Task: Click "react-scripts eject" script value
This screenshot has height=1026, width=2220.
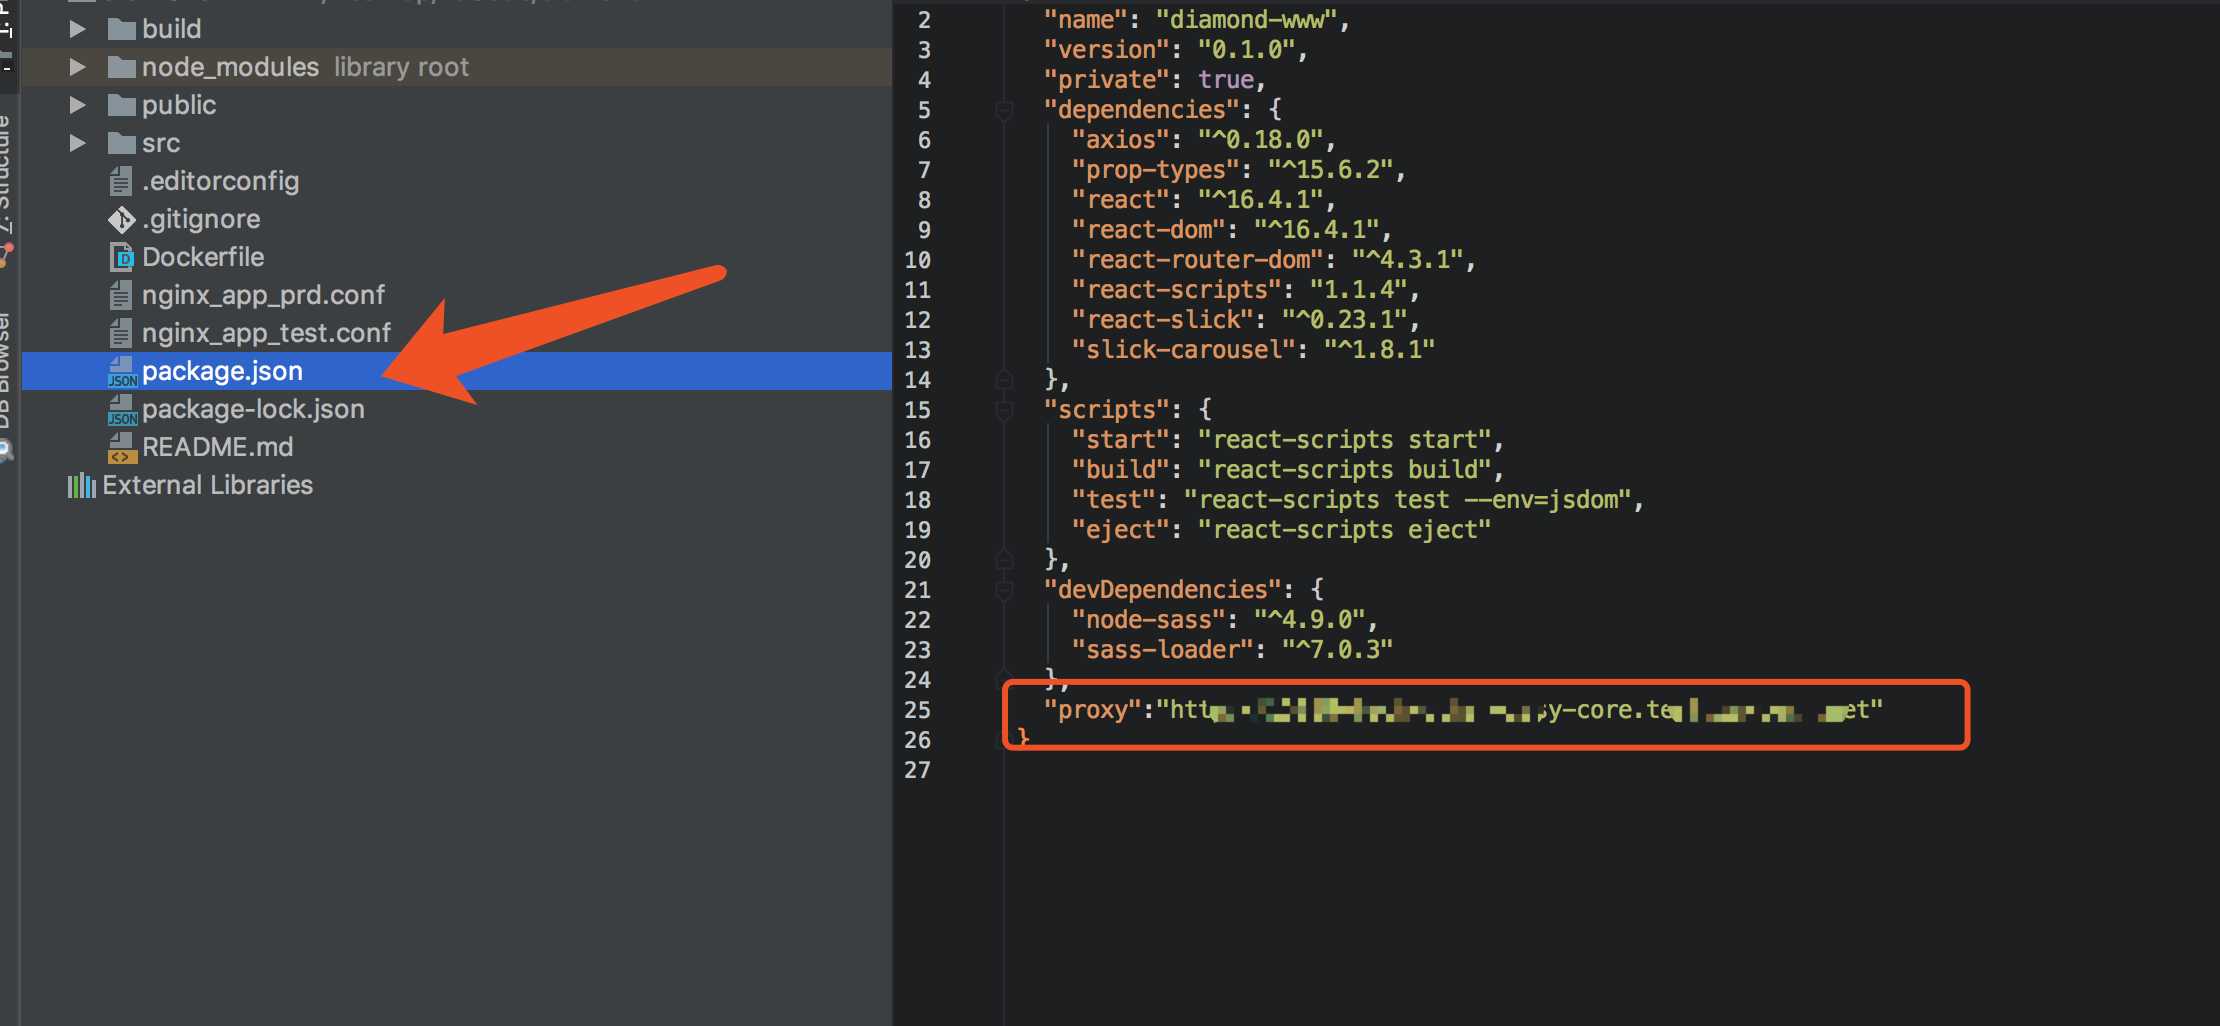Action: click(x=1345, y=530)
